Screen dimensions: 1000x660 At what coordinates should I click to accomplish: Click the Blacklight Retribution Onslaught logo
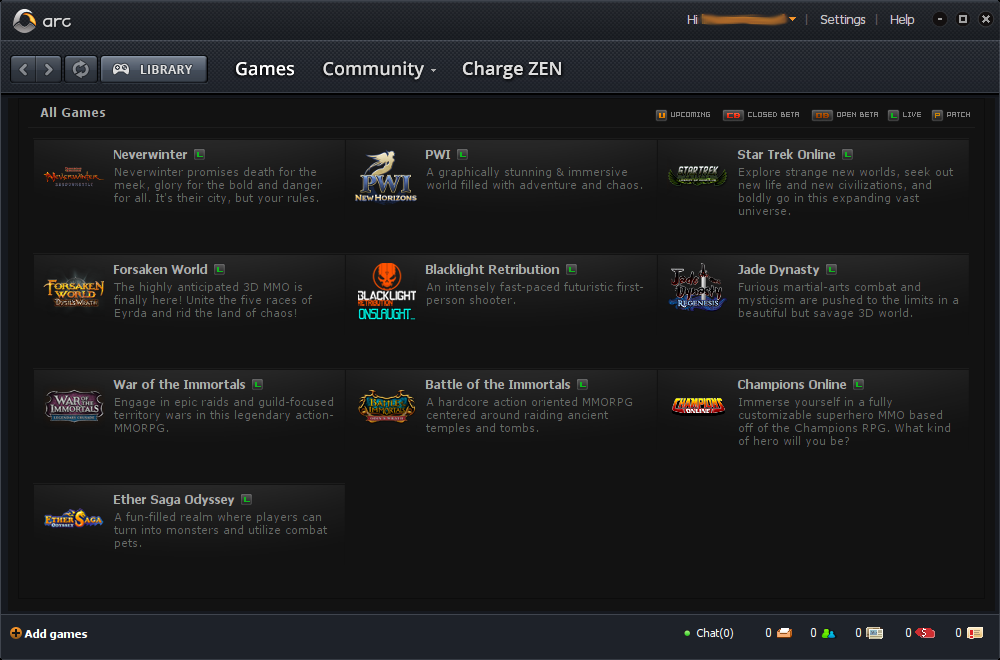click(386, 291)
